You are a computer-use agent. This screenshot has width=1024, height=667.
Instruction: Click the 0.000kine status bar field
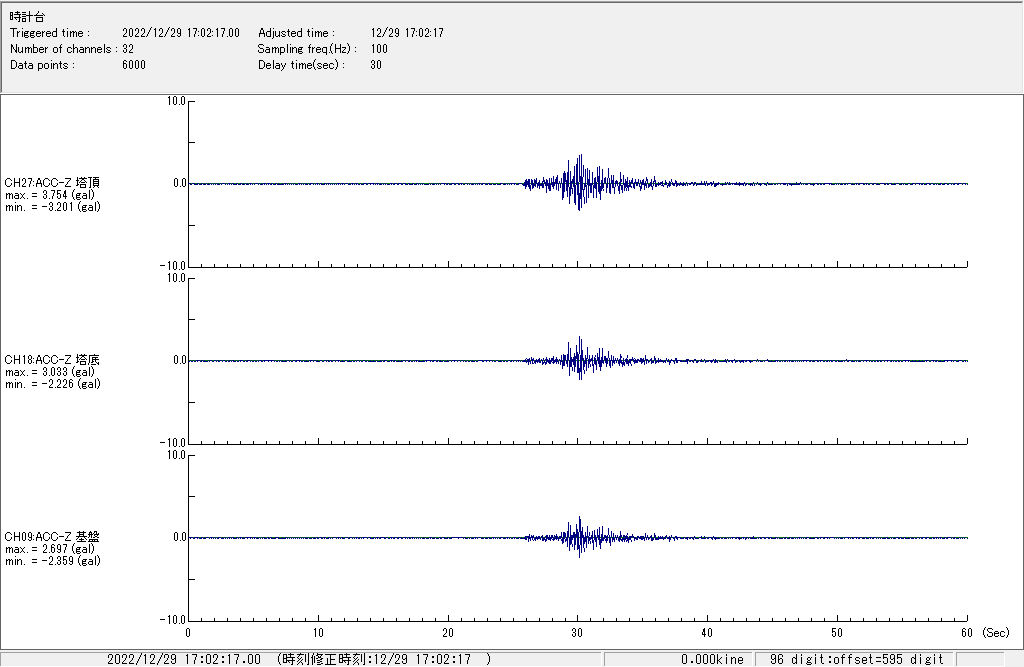click(x=712, y=659)
